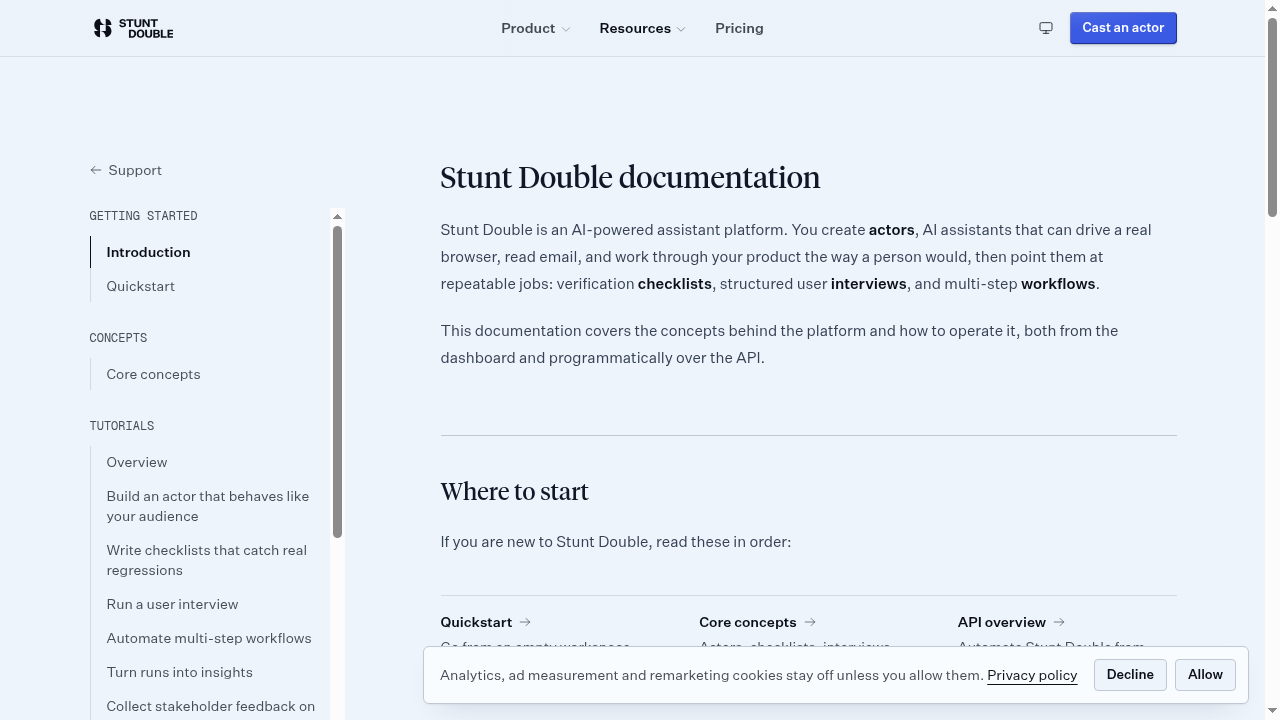Click the Where to start heading
This screenshot has width=1280, height=720.
click(x=515, y=492)
